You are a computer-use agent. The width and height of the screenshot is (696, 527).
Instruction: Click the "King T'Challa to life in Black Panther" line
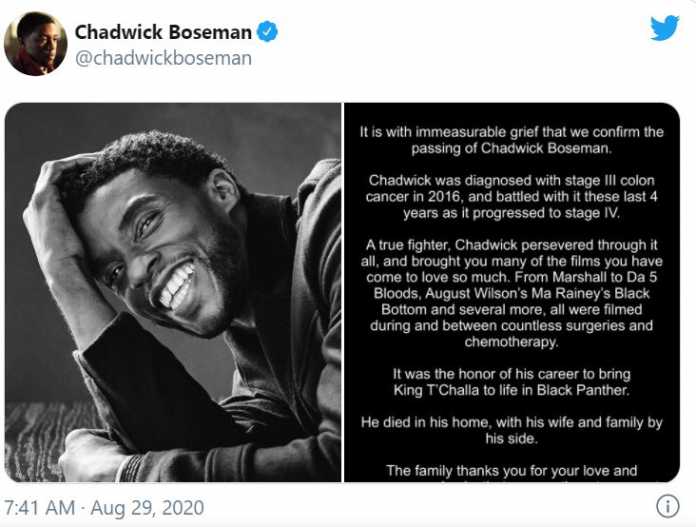pyautogui.click(x=512, y=390)
